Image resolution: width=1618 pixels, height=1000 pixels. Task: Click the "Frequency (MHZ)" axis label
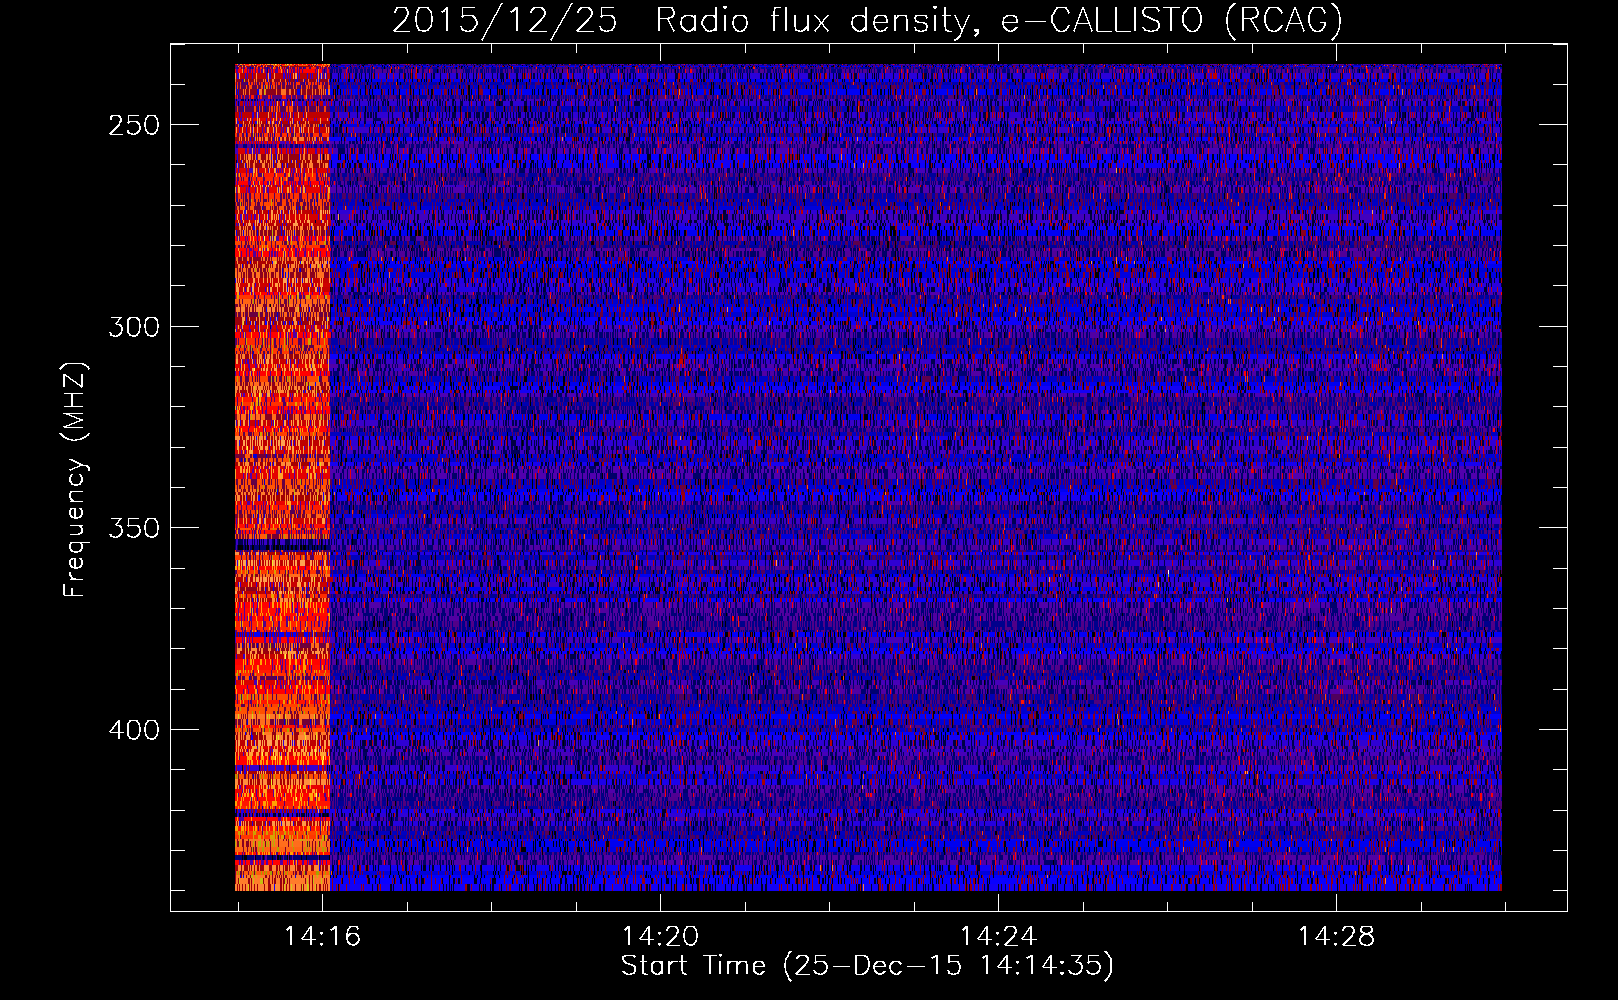click(x=75, y=479)
